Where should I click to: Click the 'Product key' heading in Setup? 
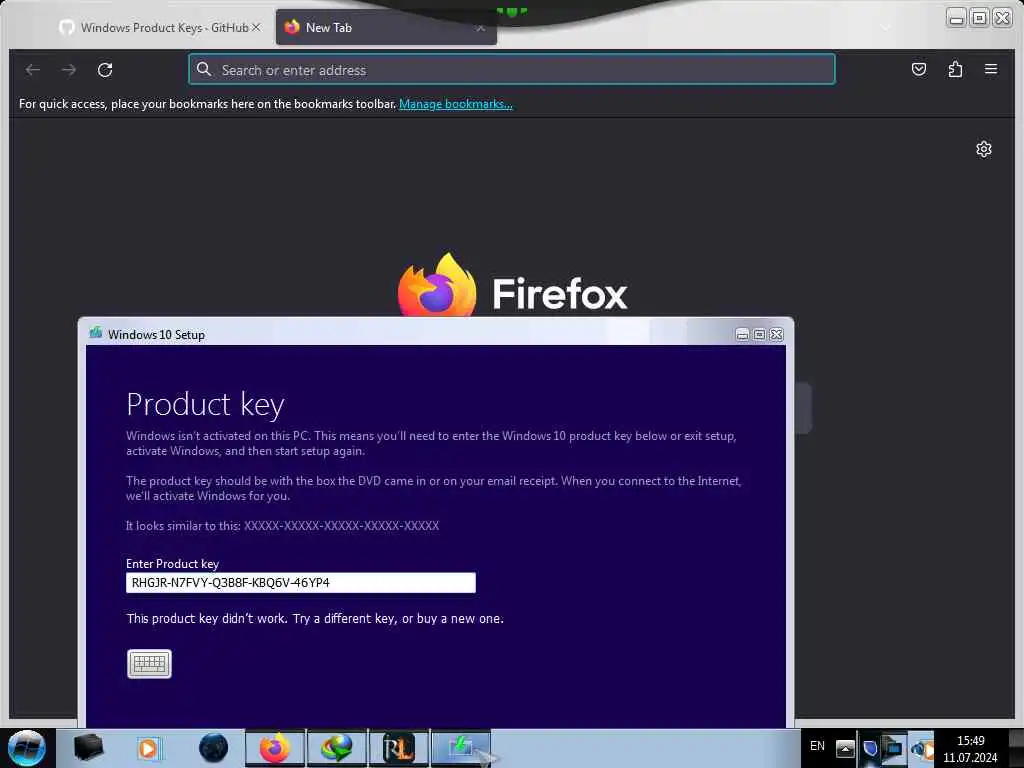click(x=205, y=404)
